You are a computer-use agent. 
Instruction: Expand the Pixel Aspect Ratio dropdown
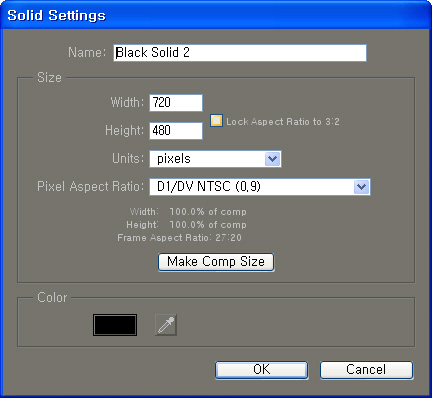point(260,187)
